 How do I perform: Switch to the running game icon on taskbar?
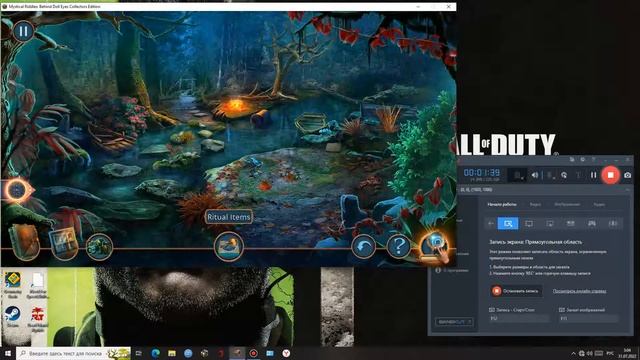click(237, 353)
